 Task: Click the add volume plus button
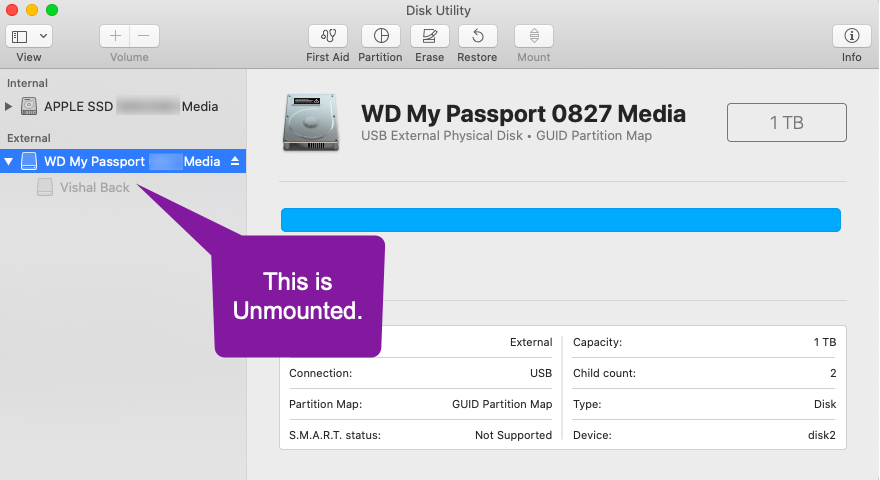[115, 36]
